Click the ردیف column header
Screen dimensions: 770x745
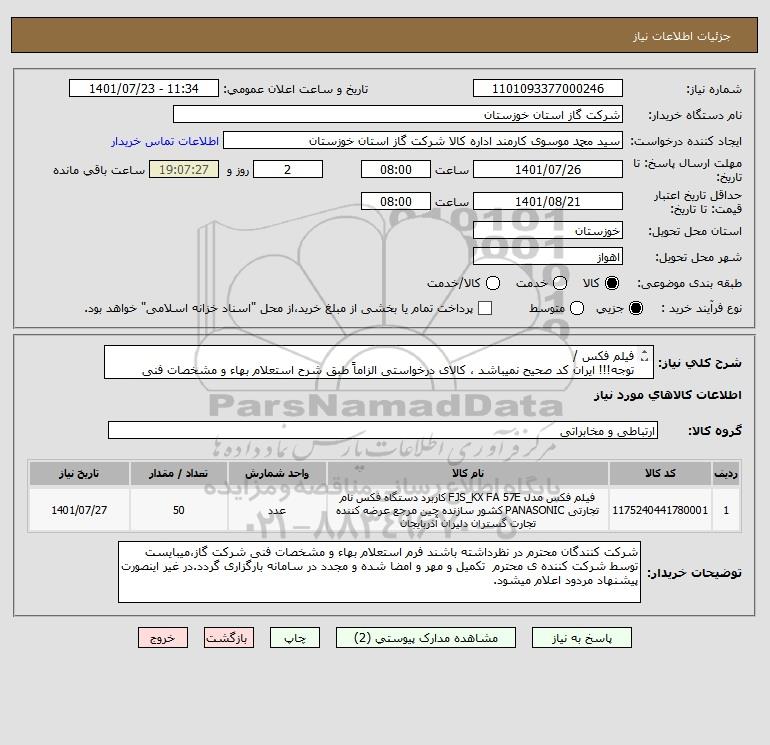726,473
